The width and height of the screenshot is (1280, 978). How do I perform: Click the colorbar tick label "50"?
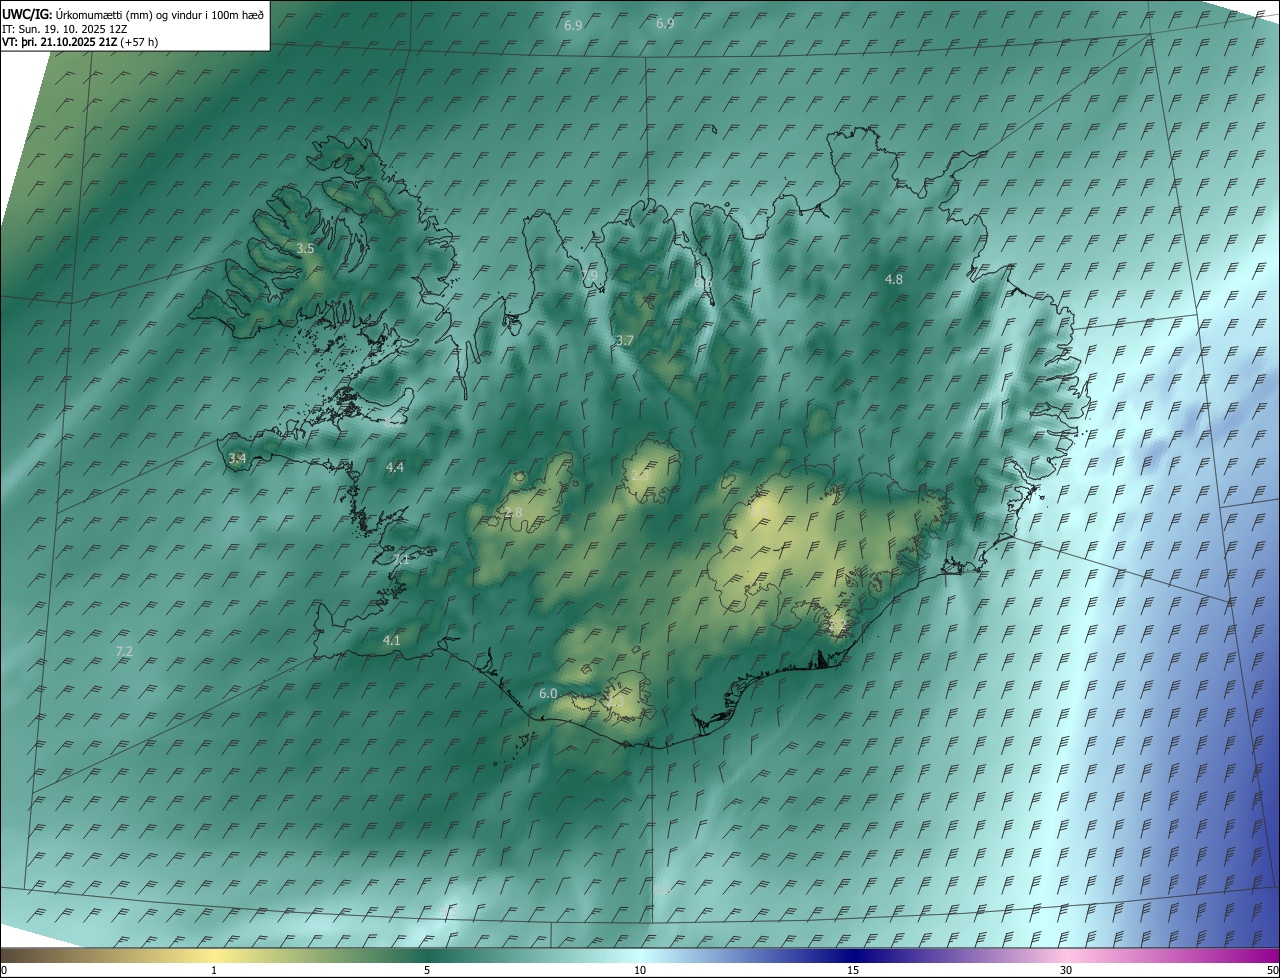coord(1273,971)
